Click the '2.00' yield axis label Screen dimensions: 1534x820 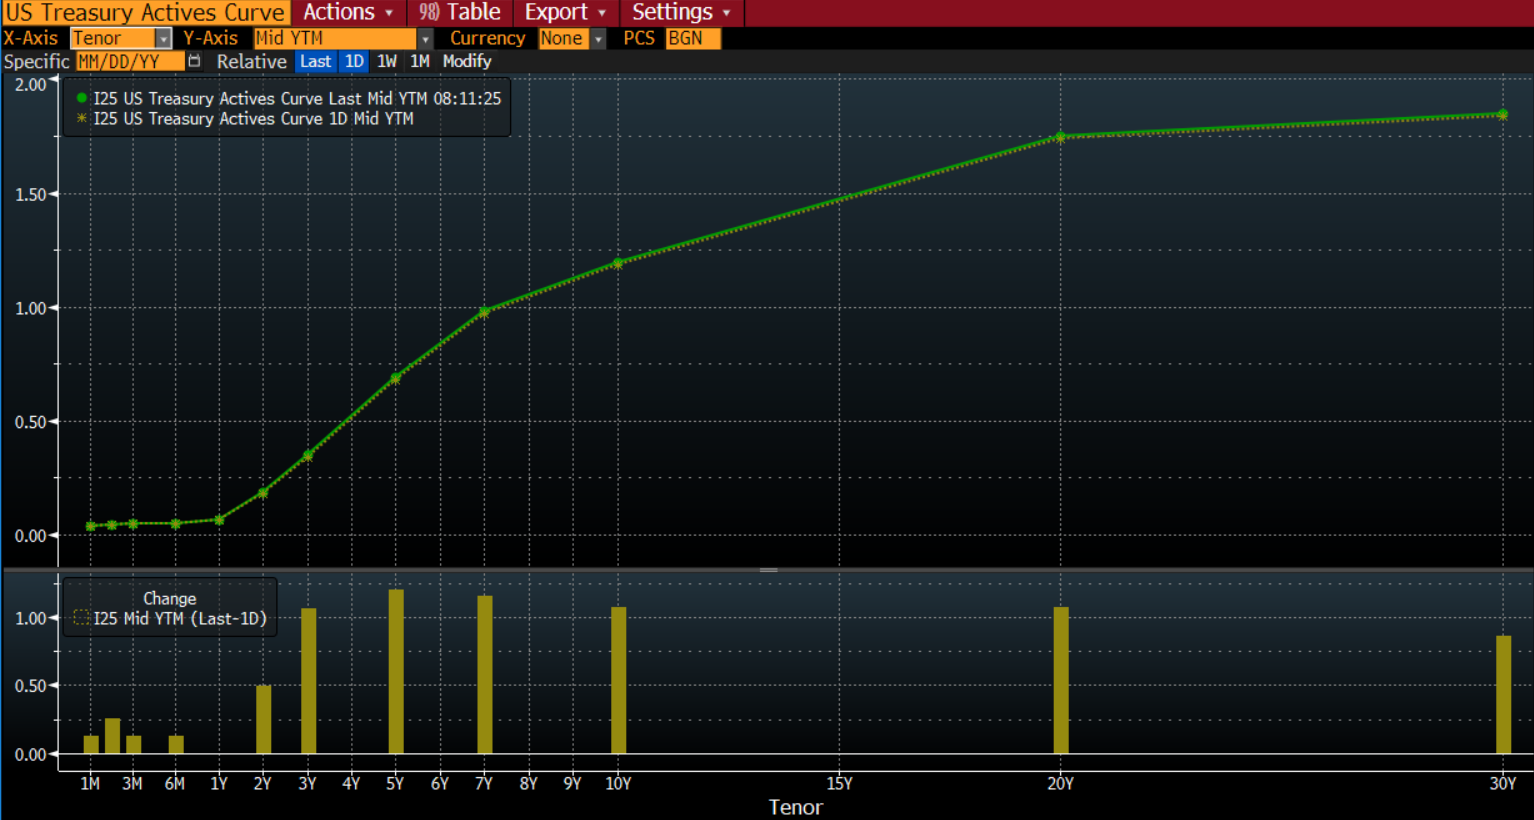(x=30, y=84)
